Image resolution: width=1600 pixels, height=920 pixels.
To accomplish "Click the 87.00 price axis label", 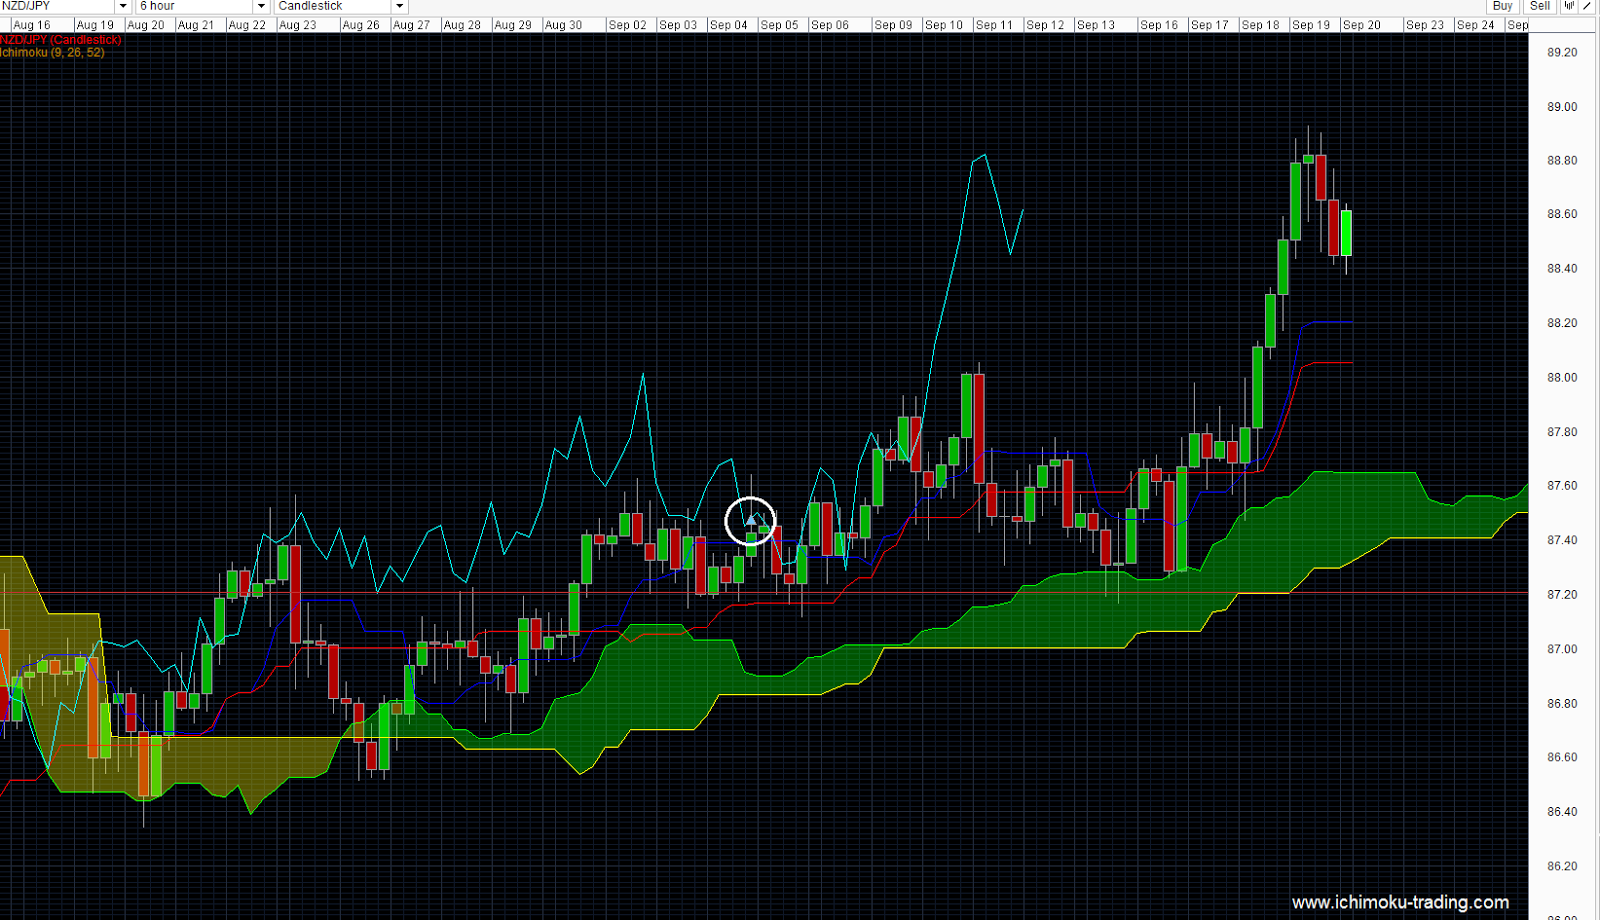I will point(1562,649).
